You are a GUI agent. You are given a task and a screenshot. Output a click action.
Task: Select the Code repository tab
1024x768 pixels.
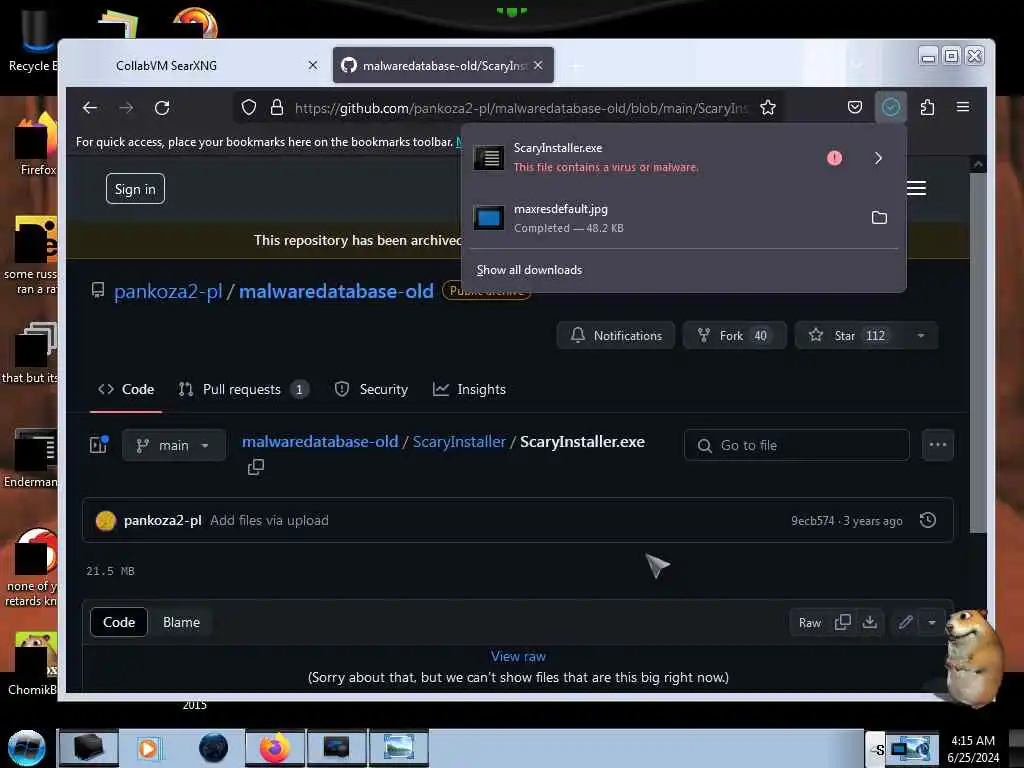tap(126, 389)
